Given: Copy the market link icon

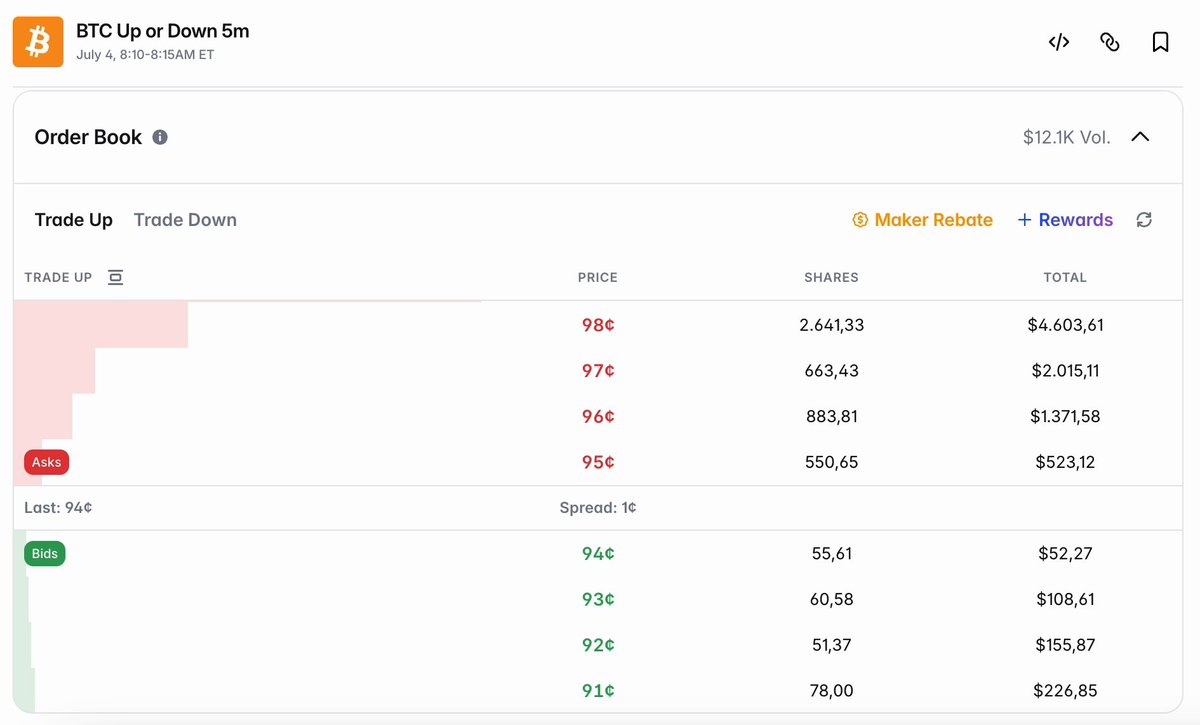Looking at the screenshot, I should coord(1109,42).
